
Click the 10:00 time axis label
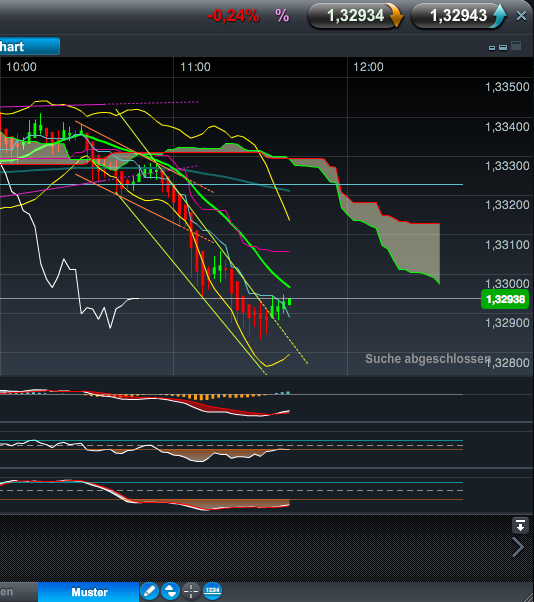point(21,67)
